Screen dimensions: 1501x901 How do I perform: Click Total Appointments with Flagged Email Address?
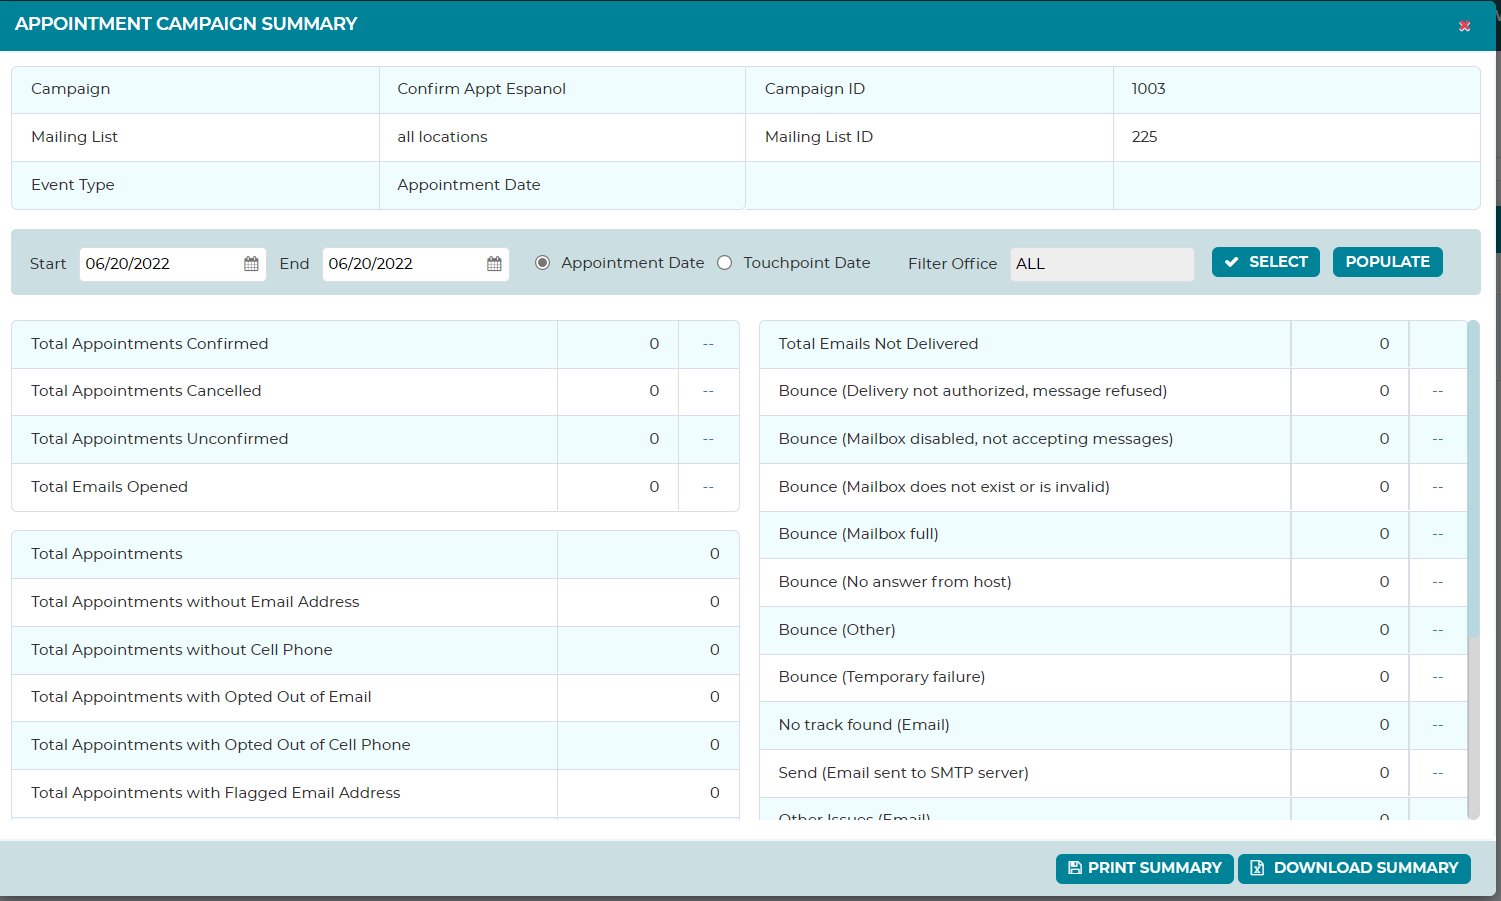[x=216, y=793]
